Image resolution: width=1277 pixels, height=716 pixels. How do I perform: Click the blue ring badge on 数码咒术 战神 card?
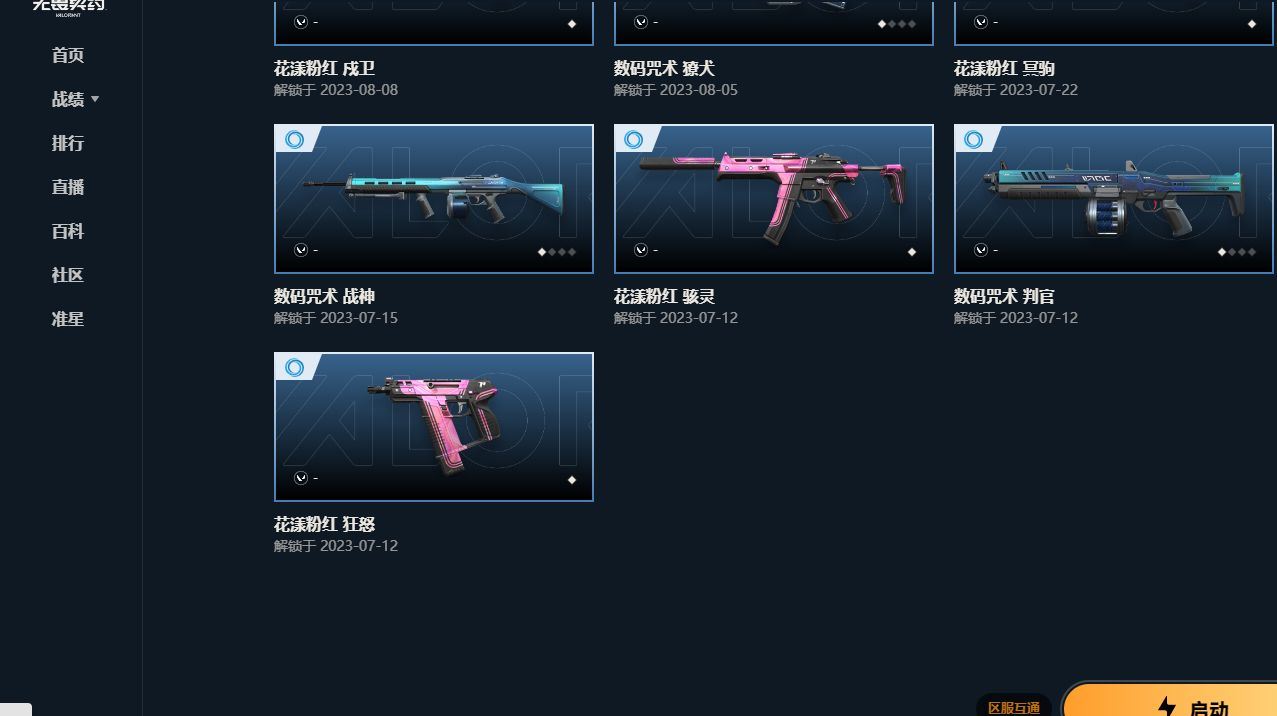click(x=294, y=140)
